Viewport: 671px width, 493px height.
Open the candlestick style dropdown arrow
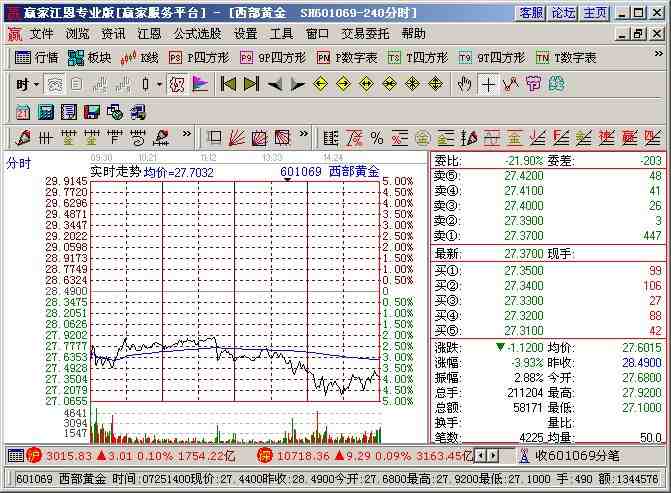(159, 84)
